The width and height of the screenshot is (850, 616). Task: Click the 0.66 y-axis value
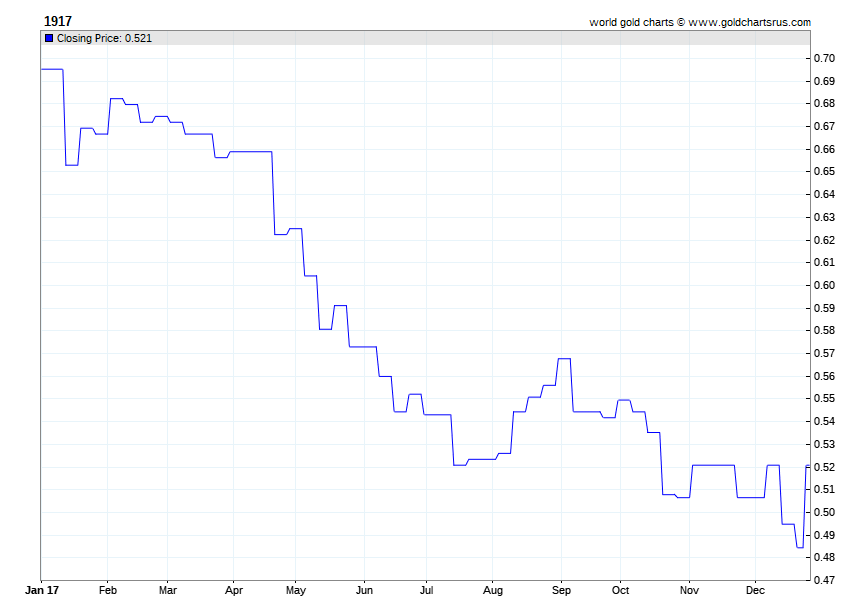(x=825, y=149)
